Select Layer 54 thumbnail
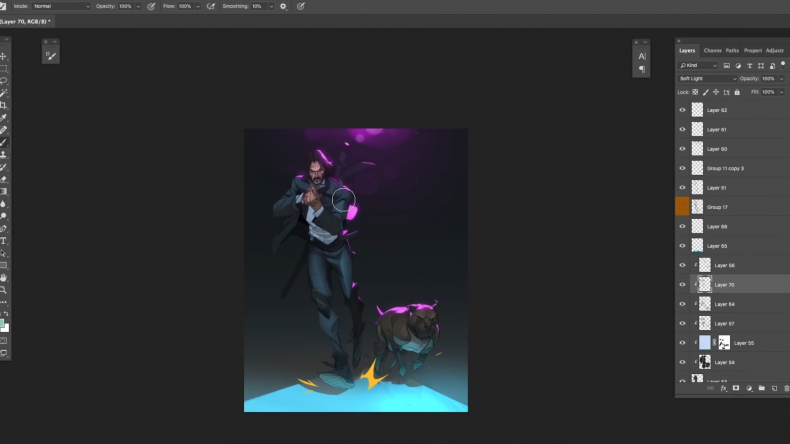 [x=705, y=362]
